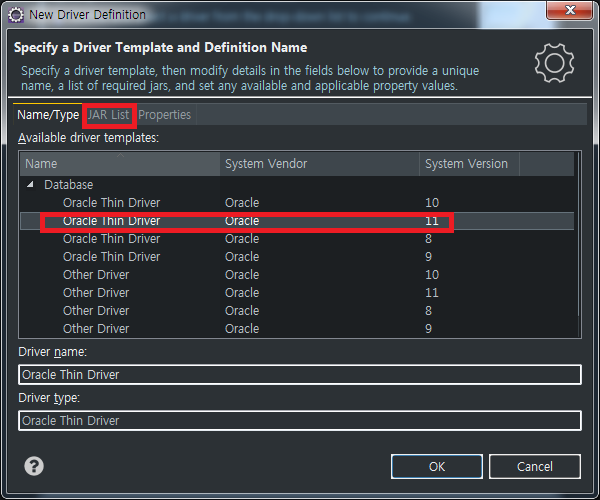The width and height of the screenshot is (600, 500).
Task: Click the Database category label
Action: click(x=68, y=185)
